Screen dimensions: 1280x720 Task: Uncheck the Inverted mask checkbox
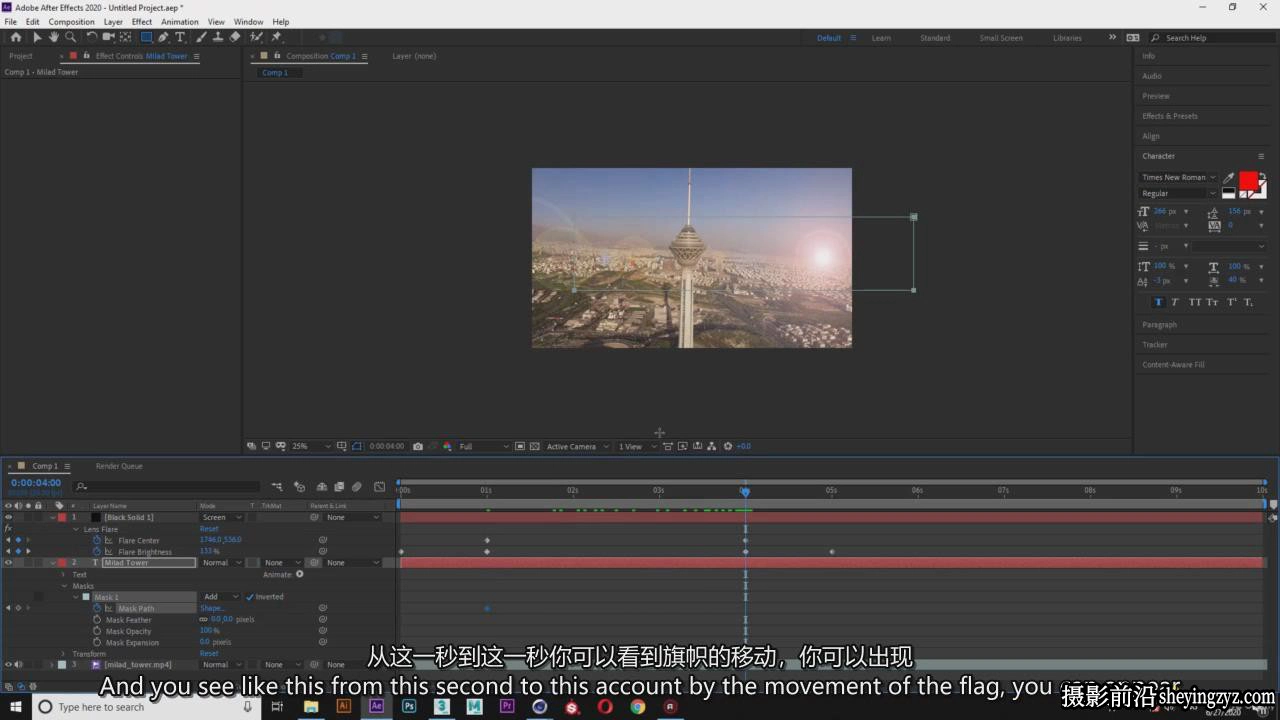(x=250, y=597)
